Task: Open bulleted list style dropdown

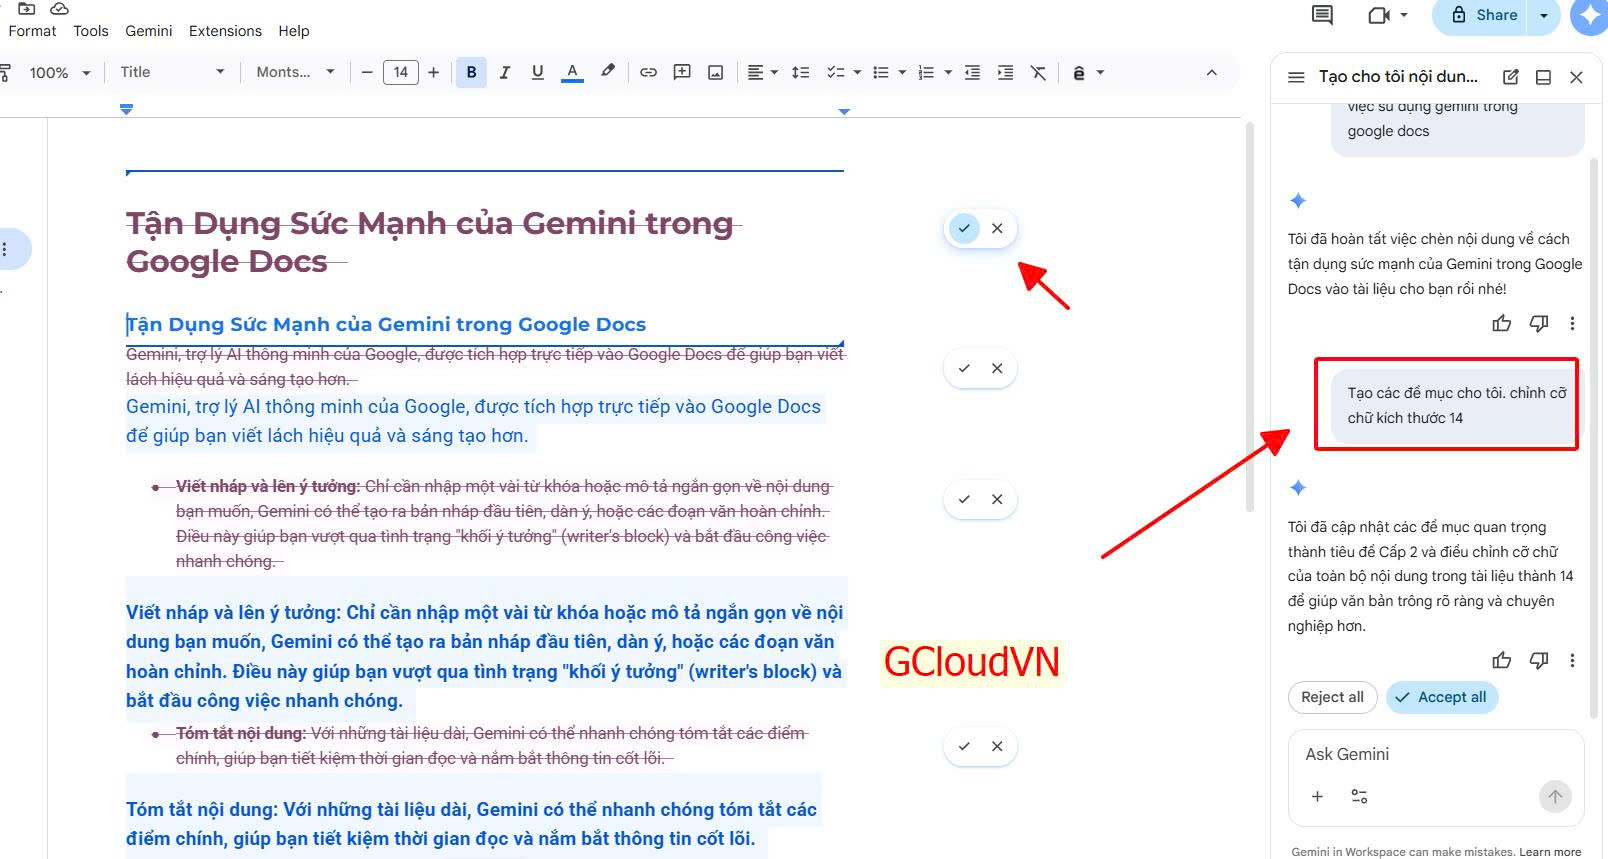Action: 902,72
